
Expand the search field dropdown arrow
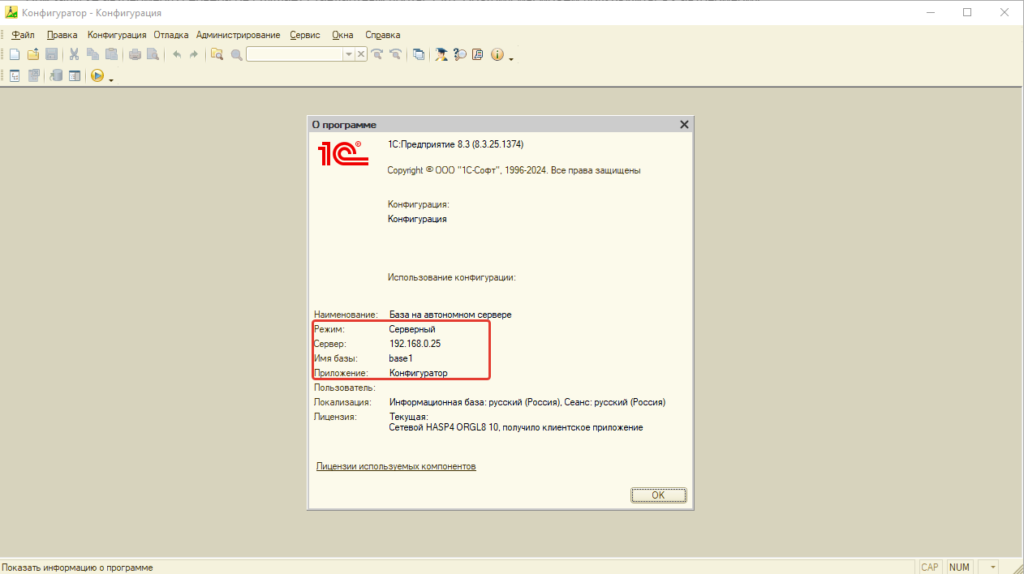349,55
